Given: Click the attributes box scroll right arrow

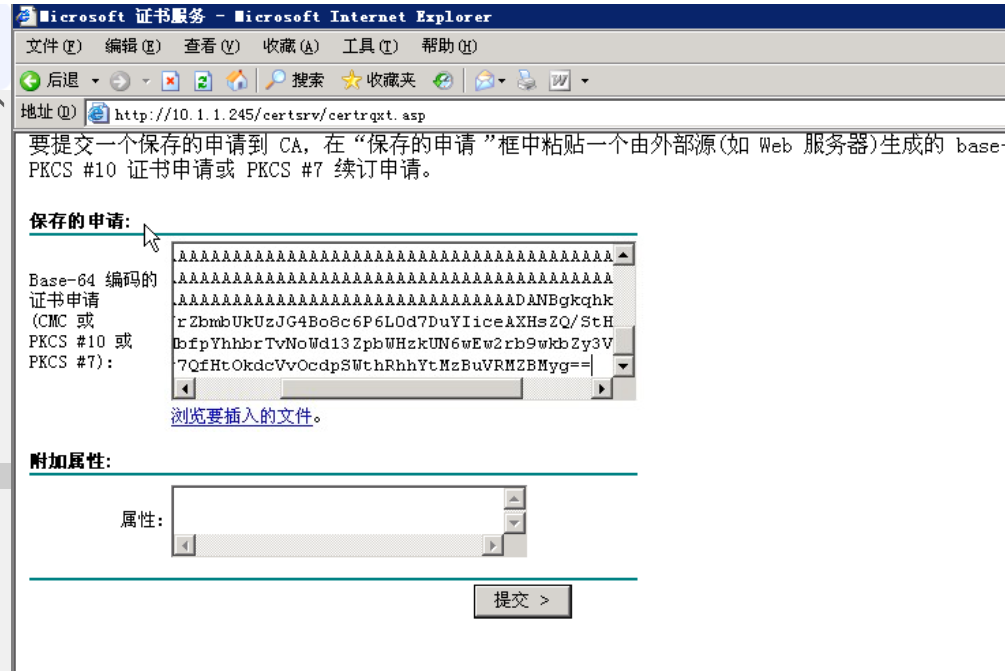Looking at the screenshot, I should 492,545.
